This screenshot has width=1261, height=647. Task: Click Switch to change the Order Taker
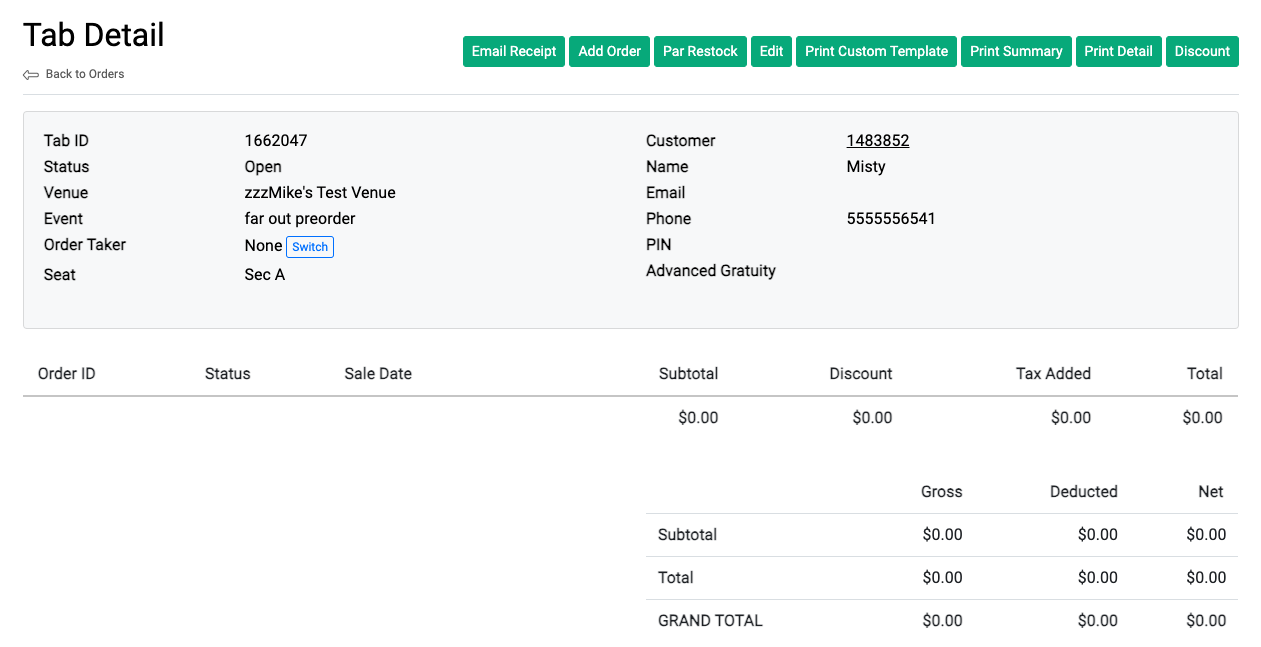pos(310,246)
